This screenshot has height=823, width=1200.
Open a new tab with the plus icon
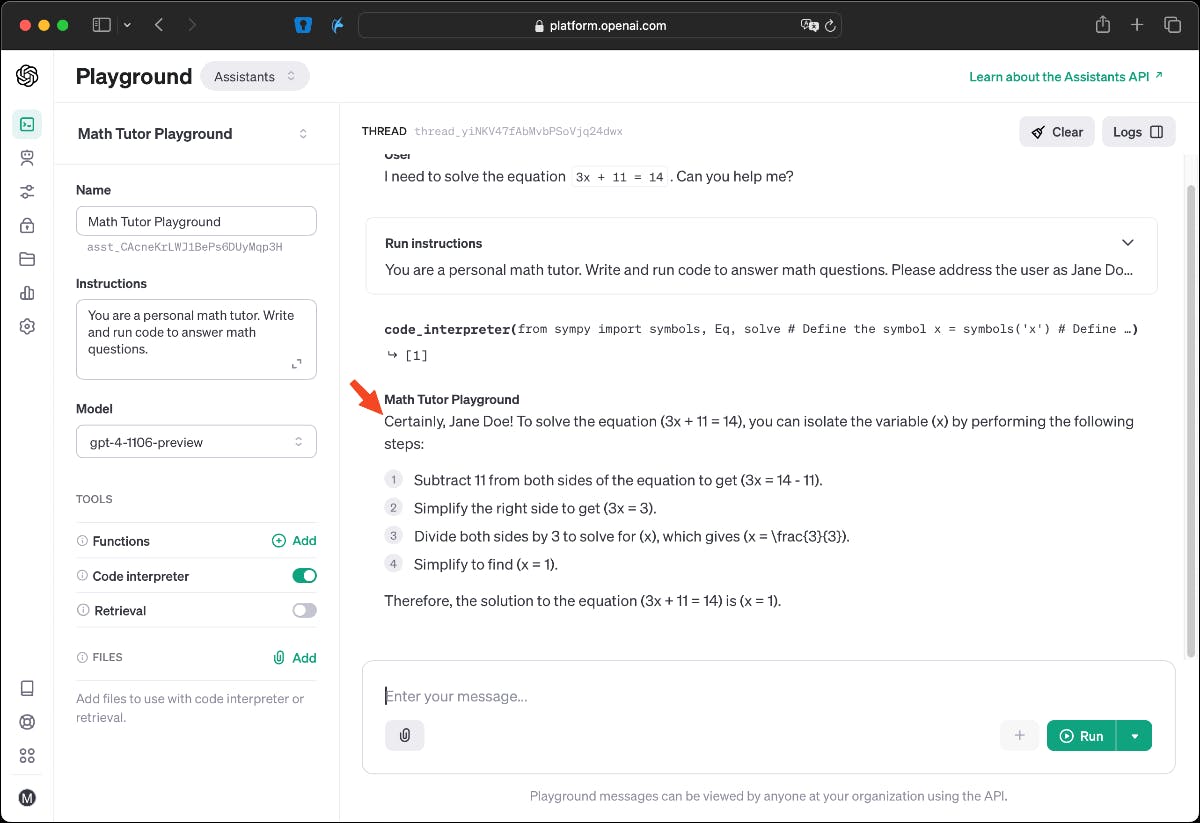(1137, 25)
